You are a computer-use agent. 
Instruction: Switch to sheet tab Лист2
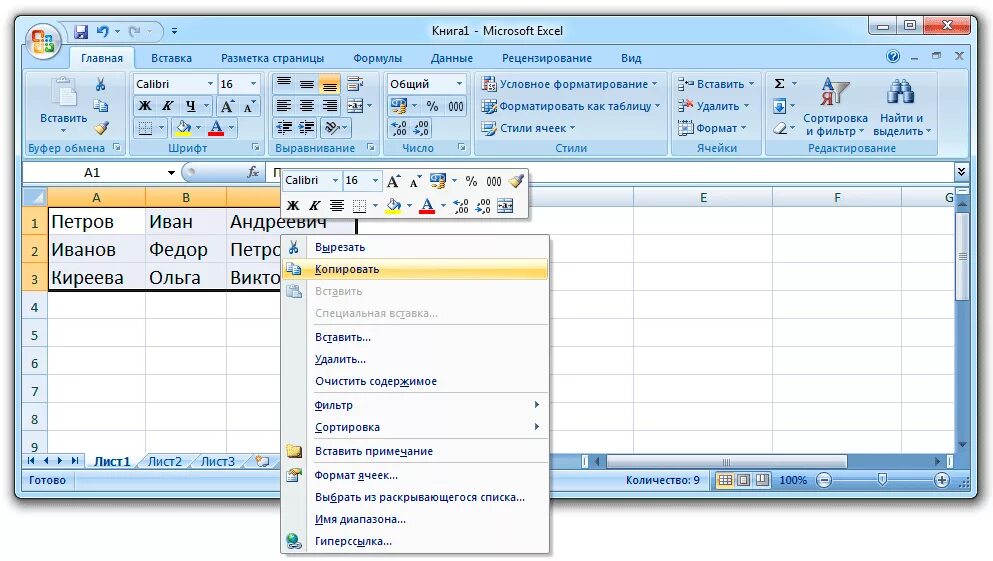(164, 462)
